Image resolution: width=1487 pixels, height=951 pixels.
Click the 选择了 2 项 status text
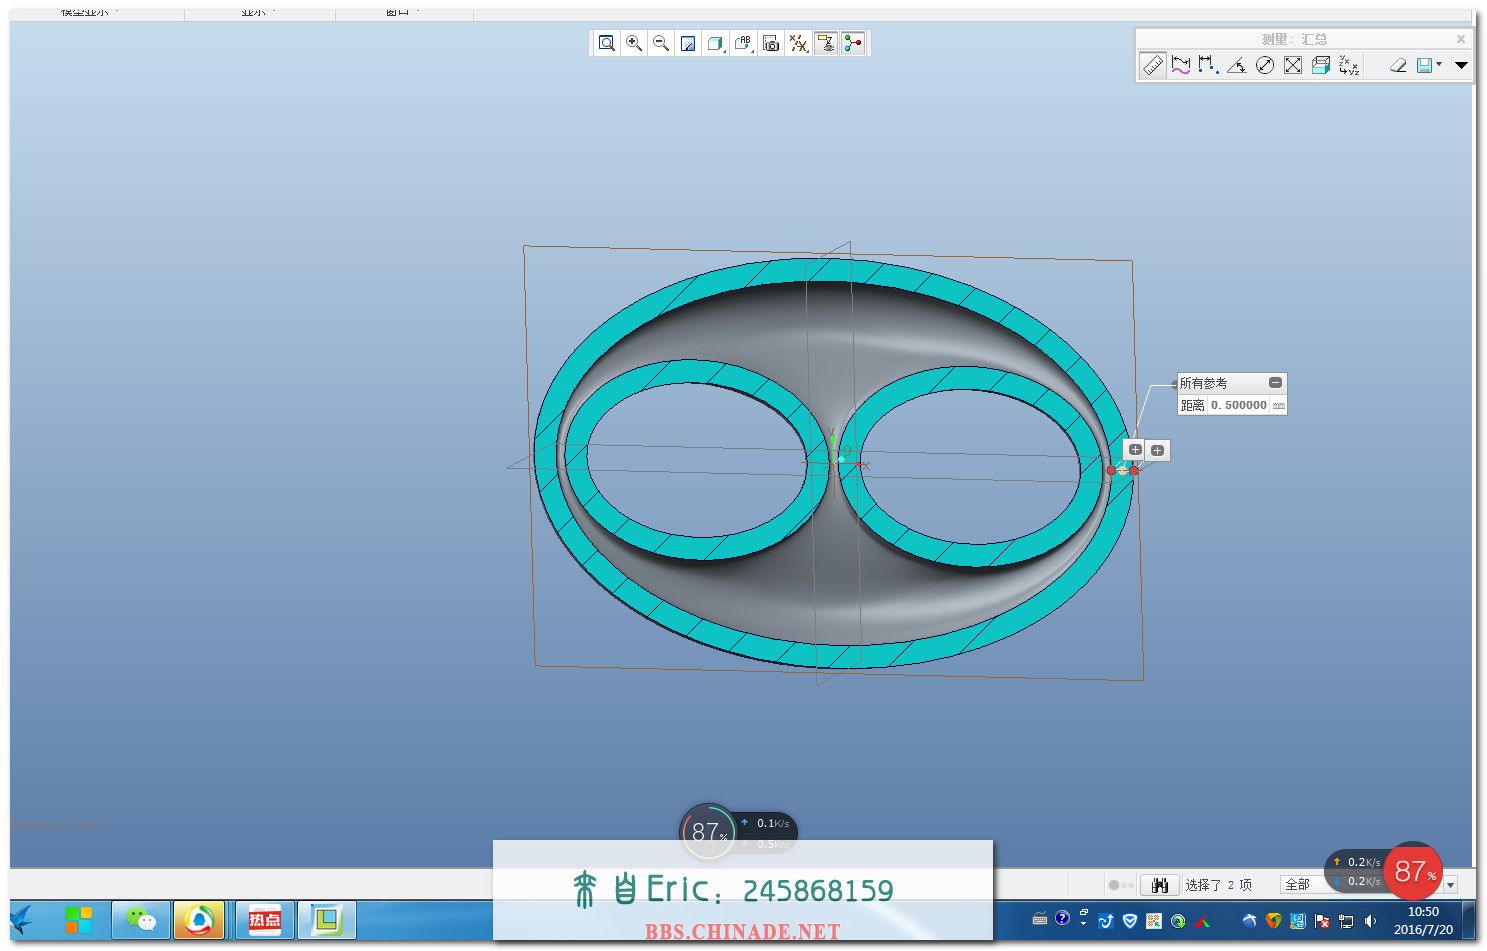[1218, 885]
